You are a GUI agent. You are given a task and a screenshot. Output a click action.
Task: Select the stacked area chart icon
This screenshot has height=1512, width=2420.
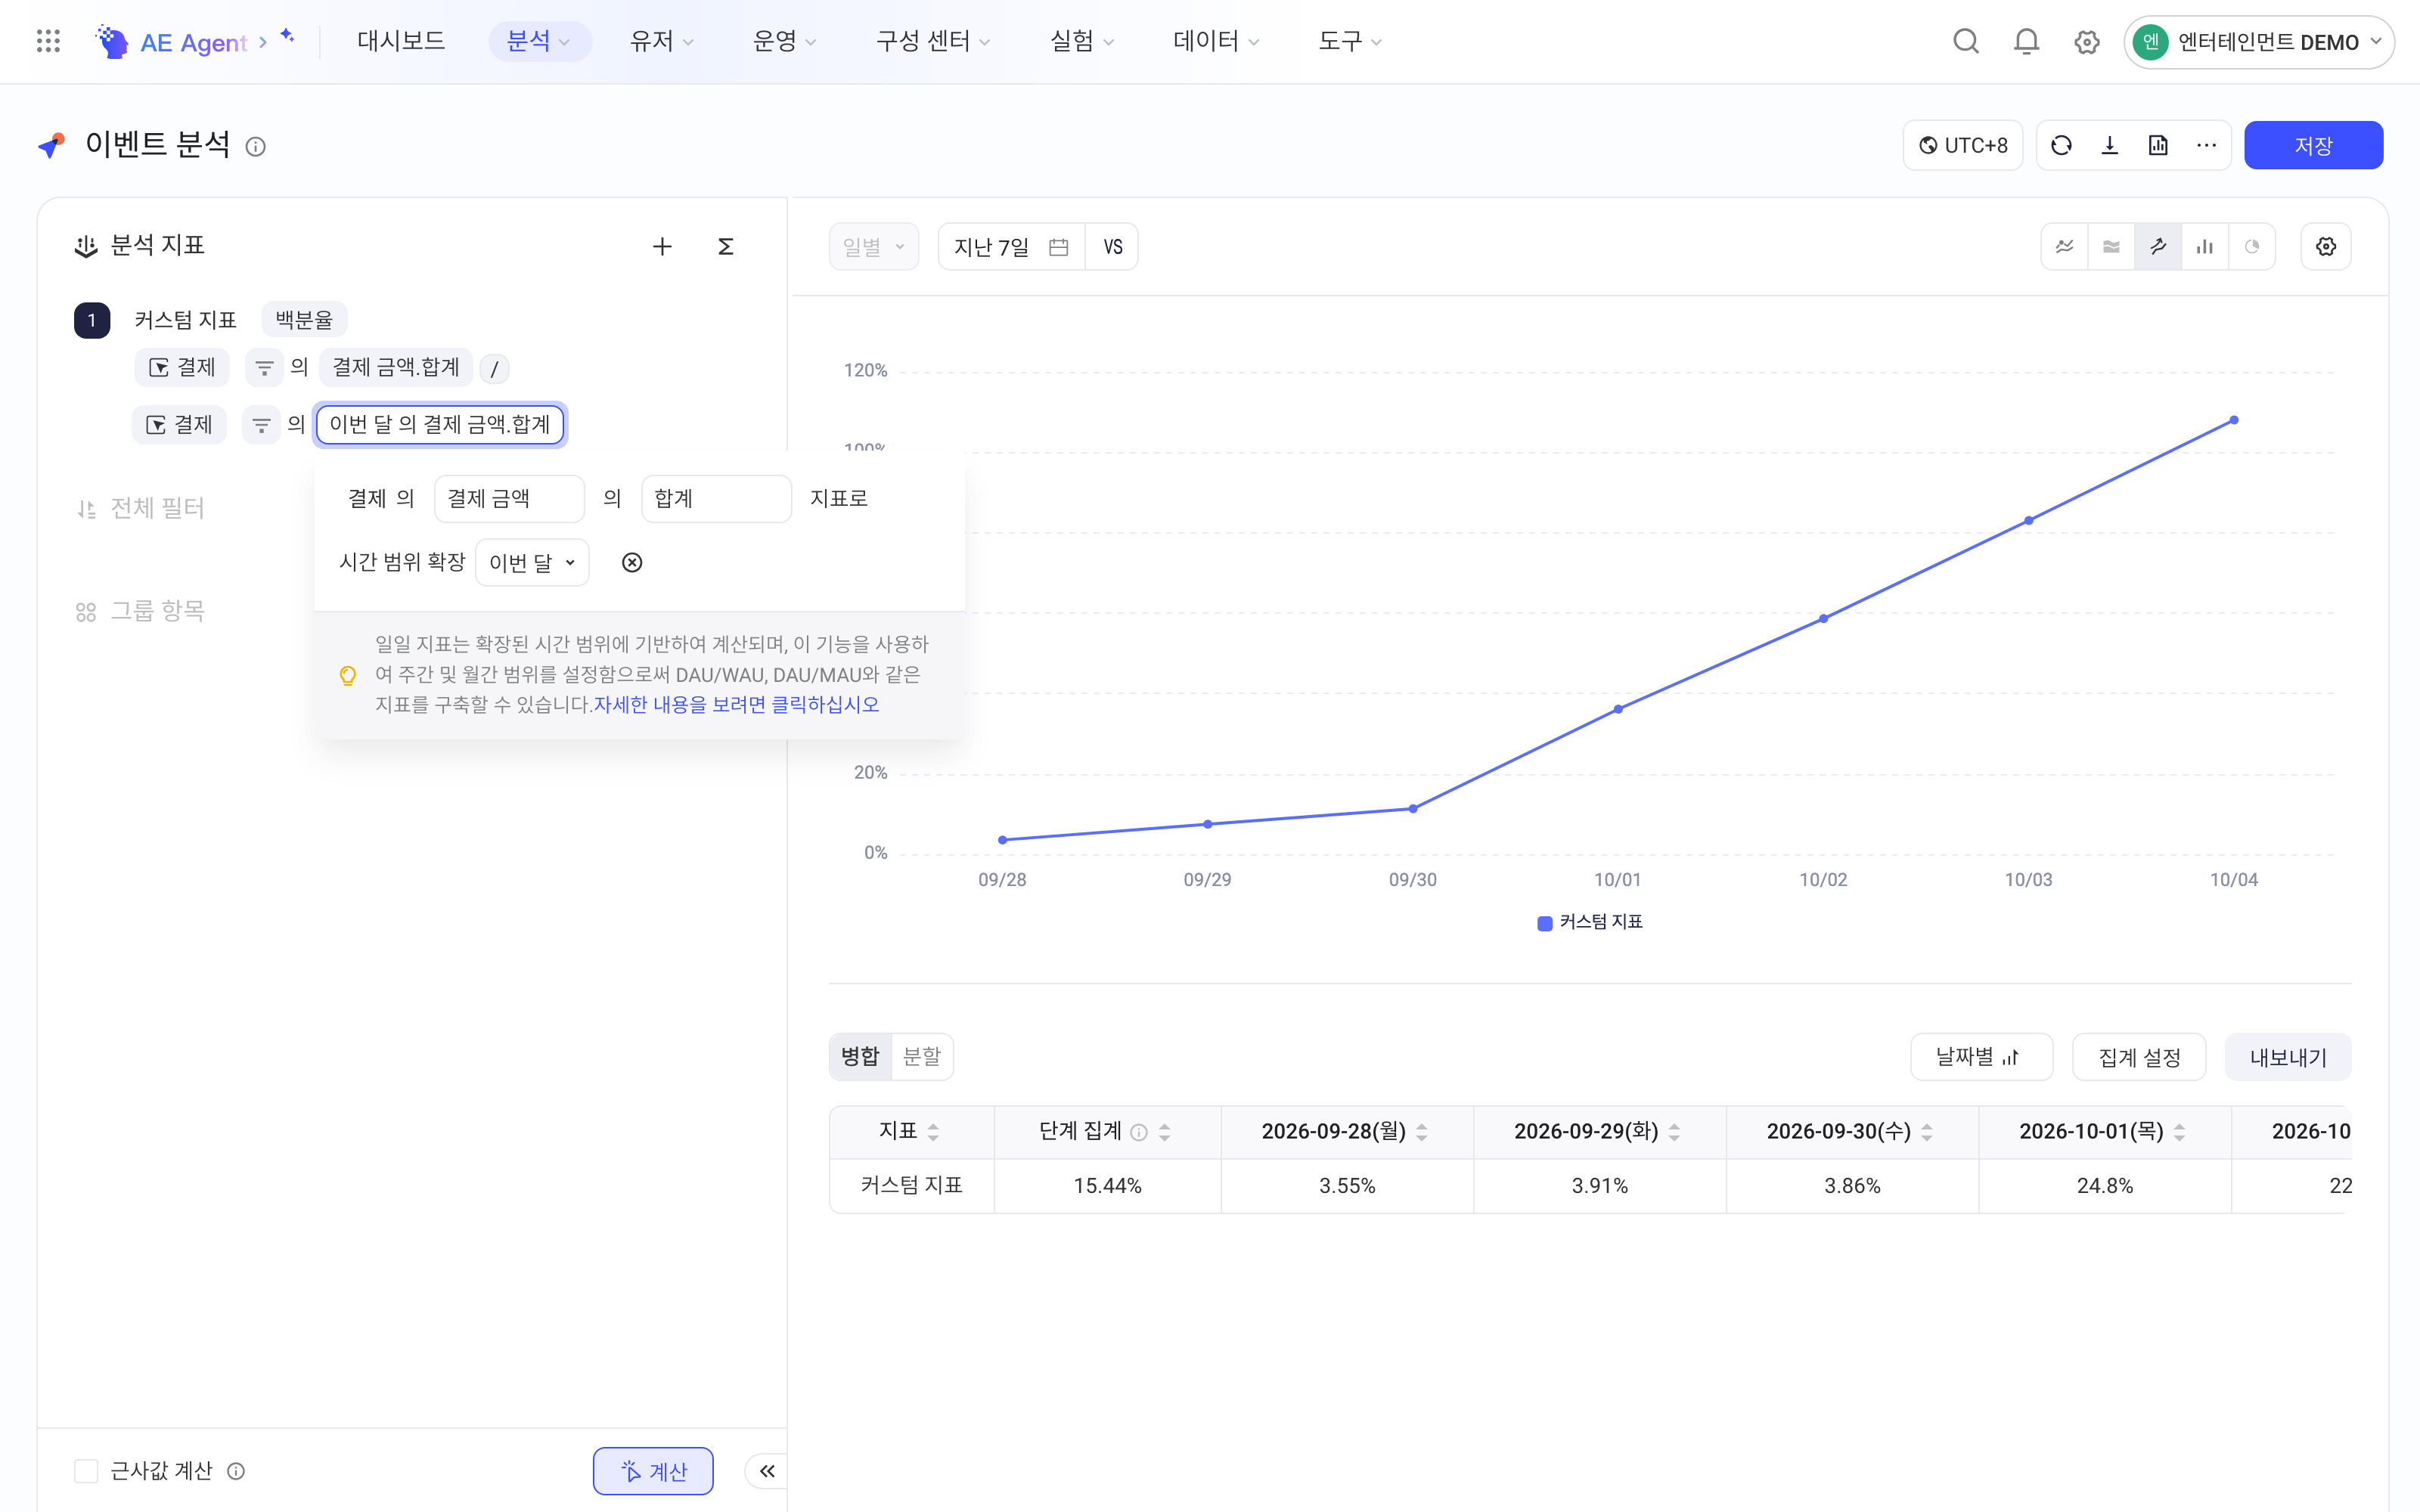click(2111, 247)
